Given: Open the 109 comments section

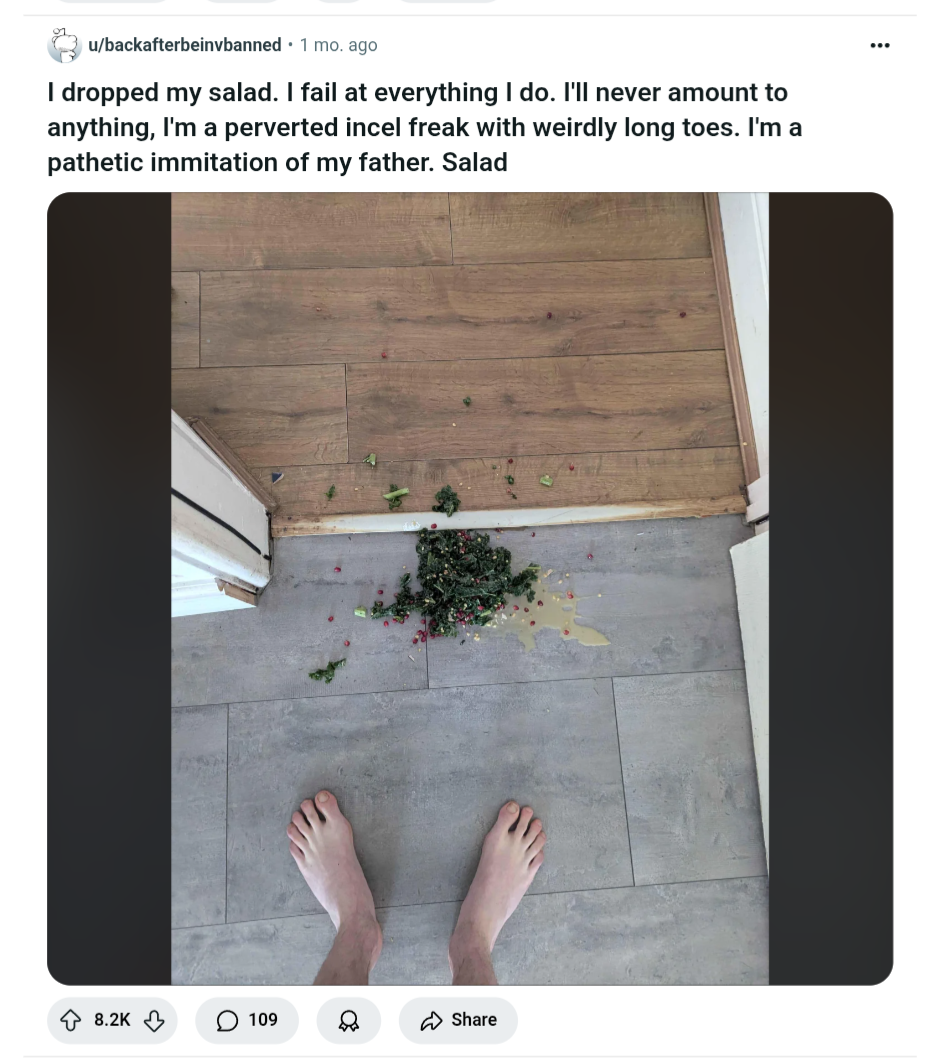Looking at the screenshot, I should tap(247, 1020).
